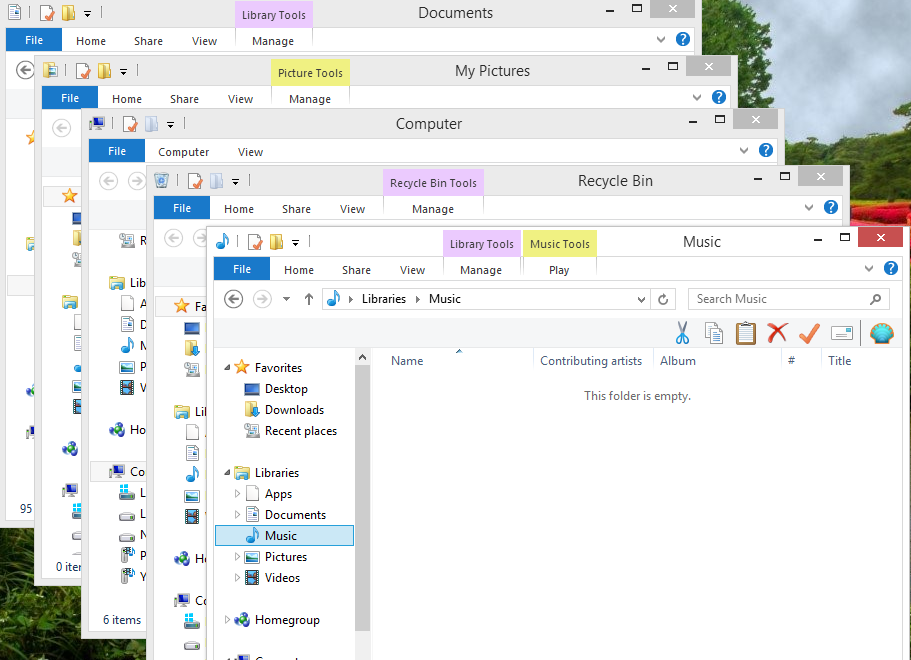911x660 pixels.
Task: Click the navigation pane scrollbar's up arrow
Action: [x=362, y=355]
